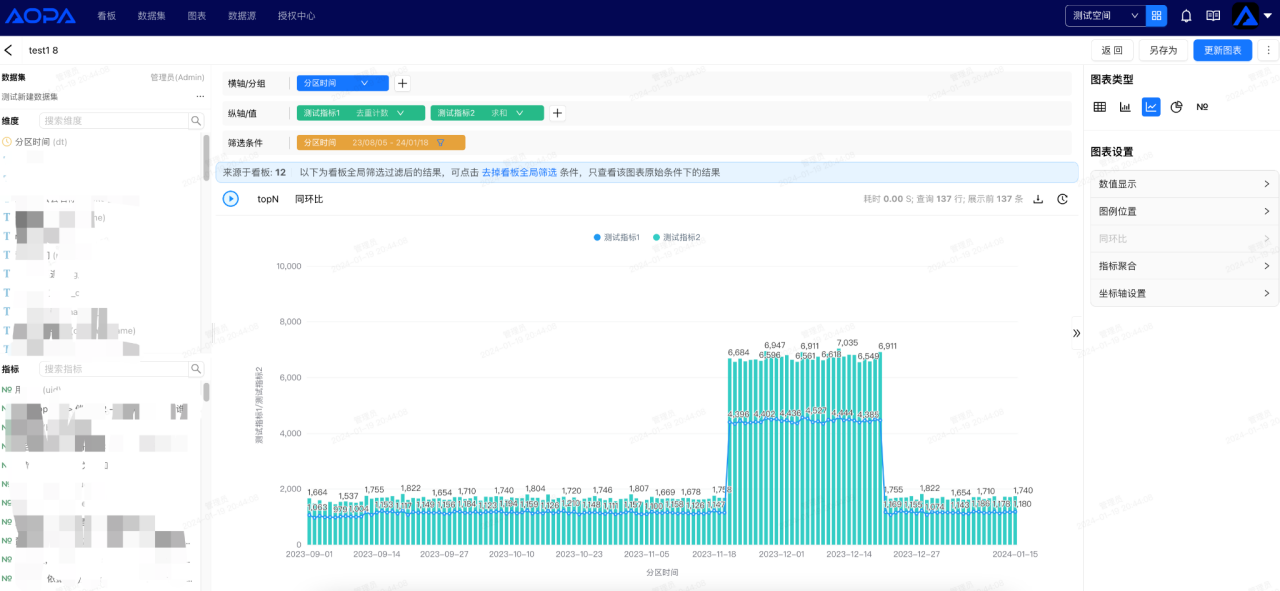Expand the 指标聚合 setting
Screen dimensions: 1280x591
pyautogui.click(x=1184, y=266)
